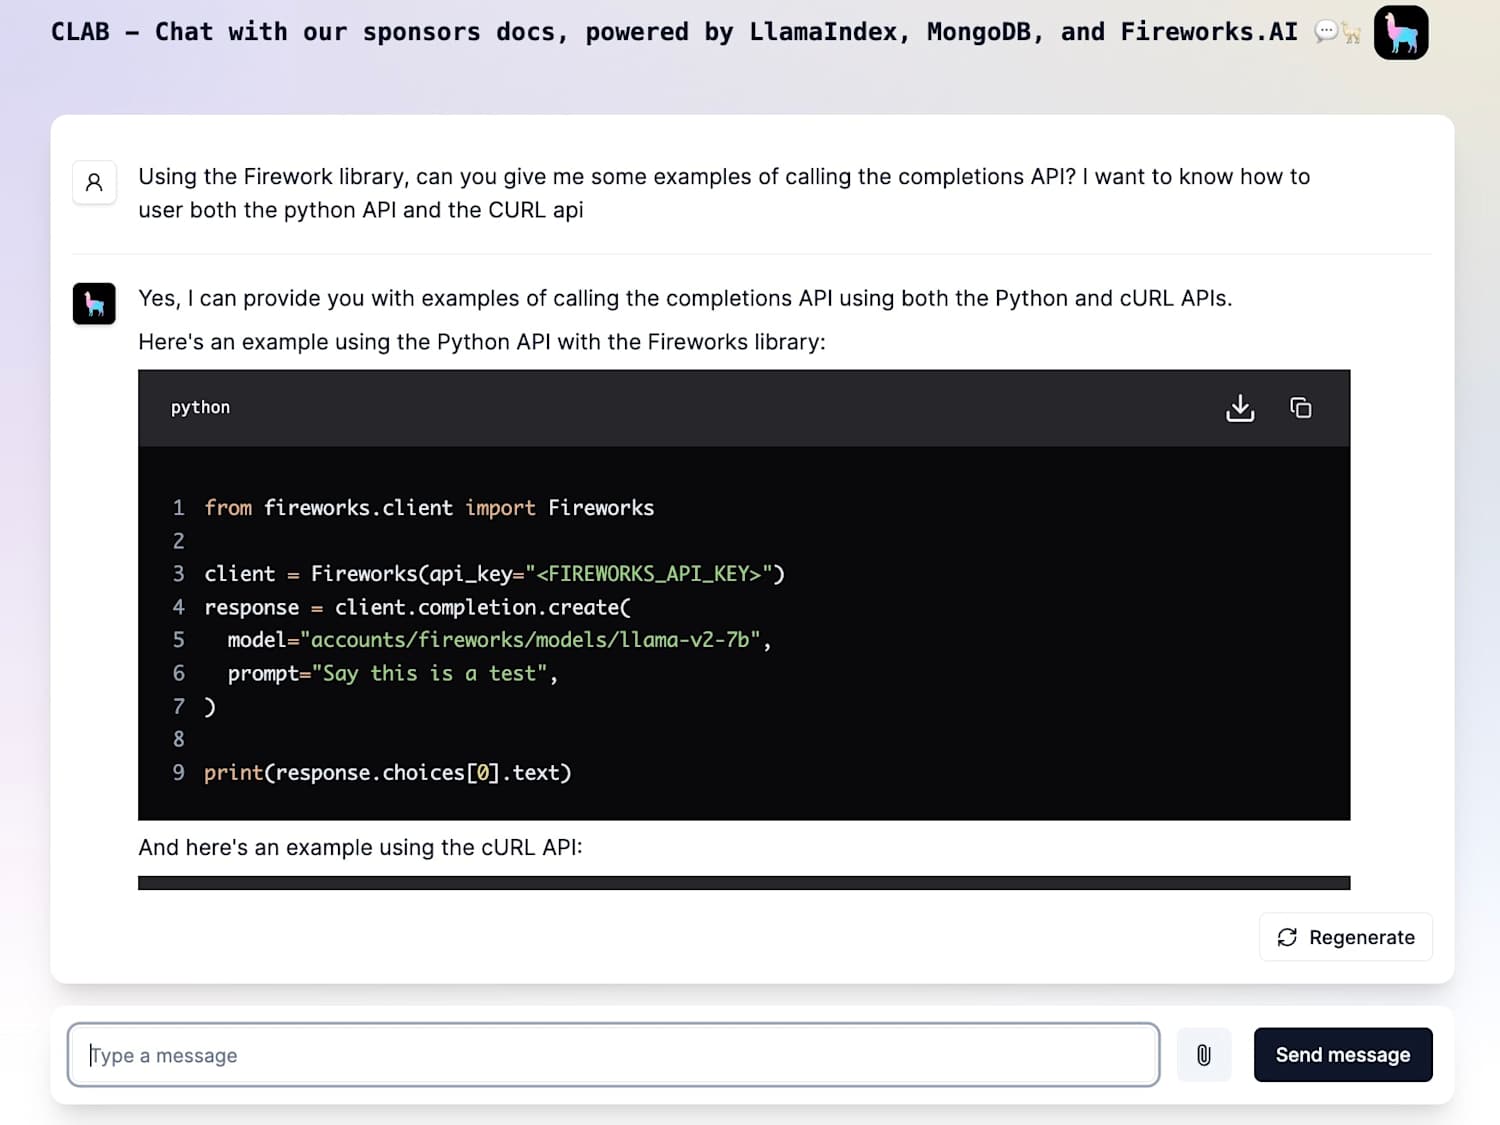Click the llama logo in the header

click(1401, 32)
